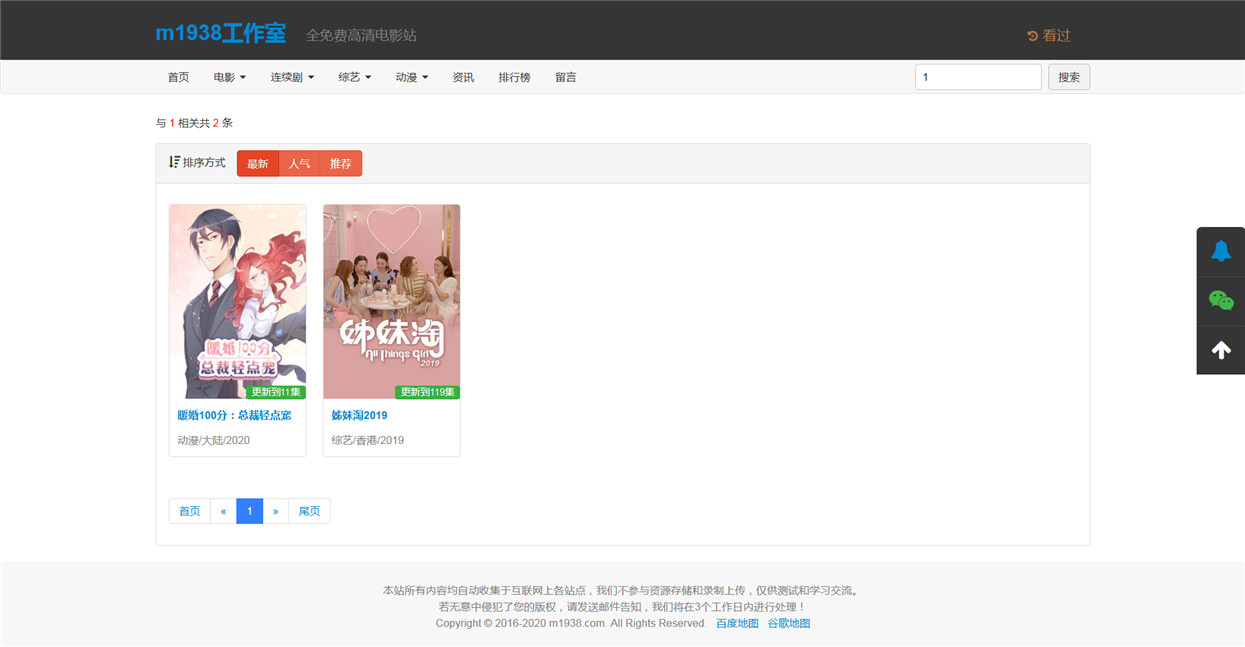The height and width of the screenshot is (647, 1245).
Task: Sort results by 推荐
Action: pos(341,163)
